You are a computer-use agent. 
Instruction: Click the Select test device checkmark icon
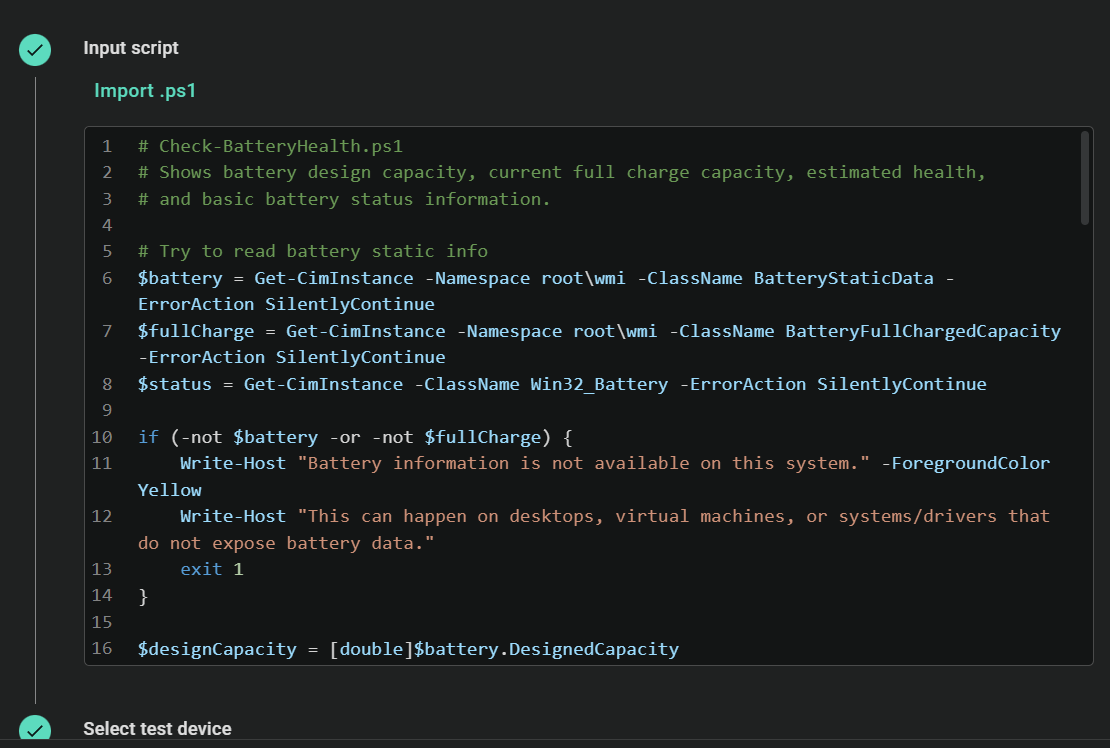point(35,729)
